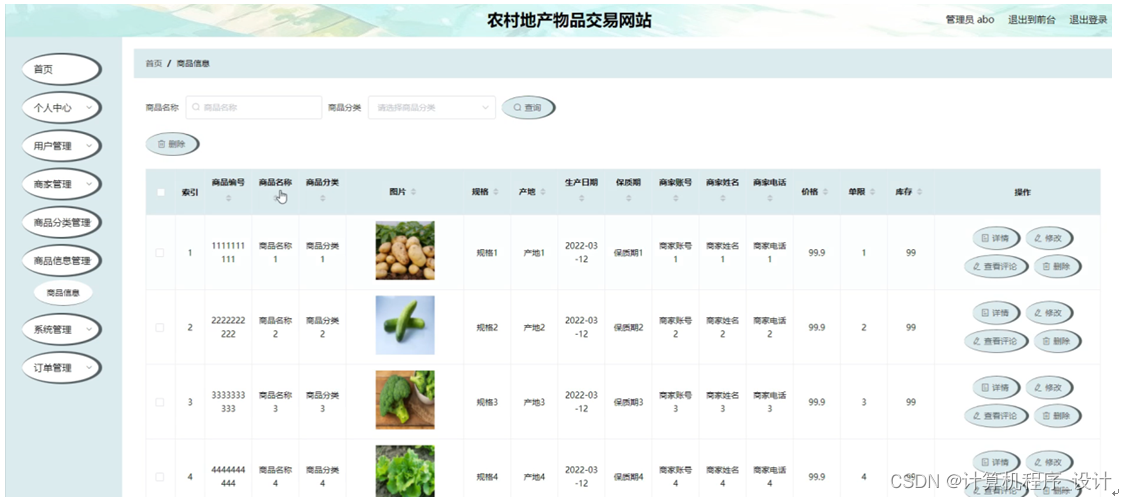Click 查看评论 for product row 2
The image size is (1127, 500).
995,341
